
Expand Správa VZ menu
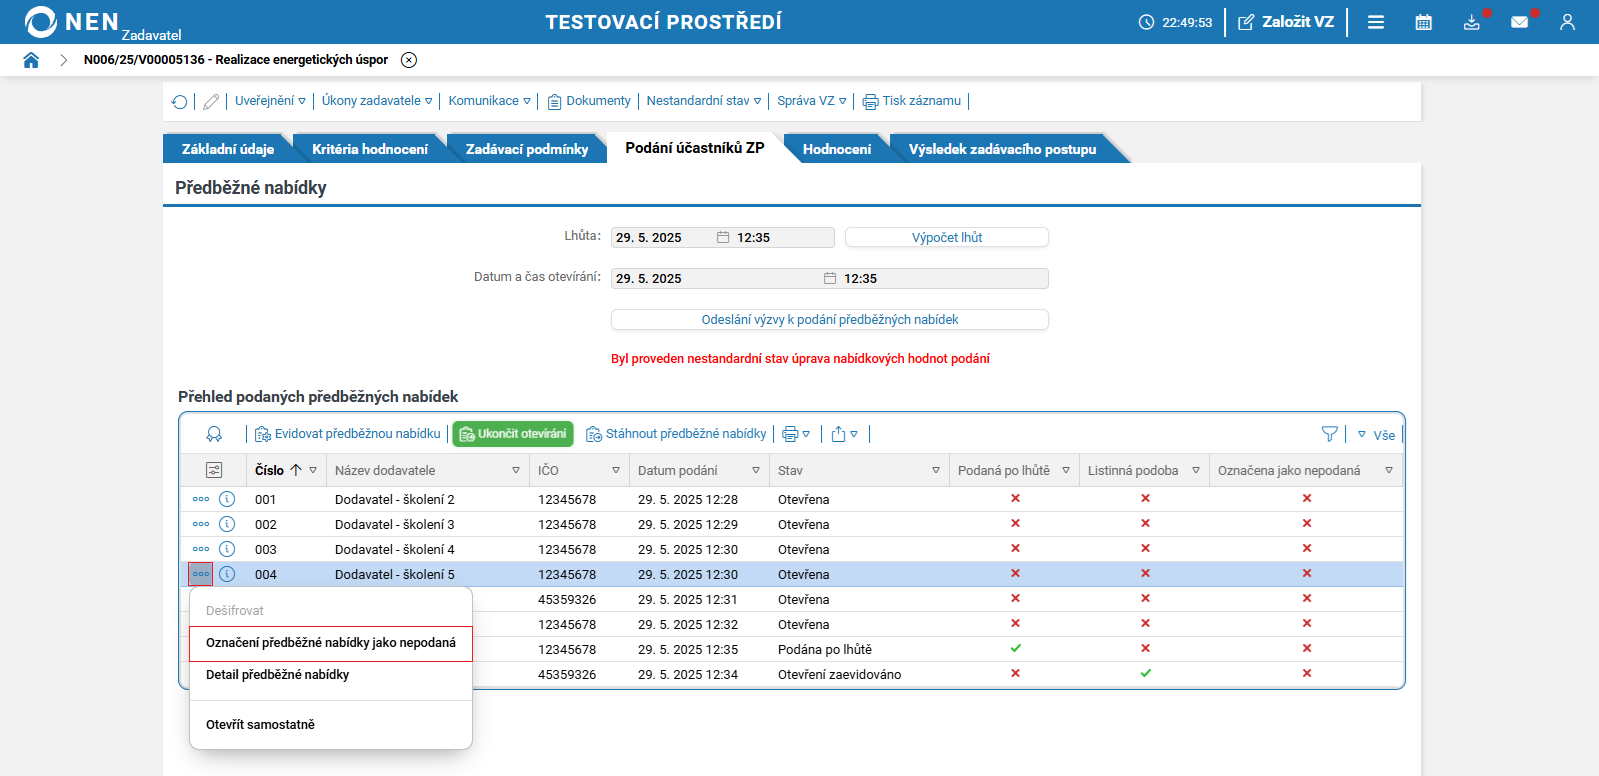pyautogui.click(x=812, y=101)
